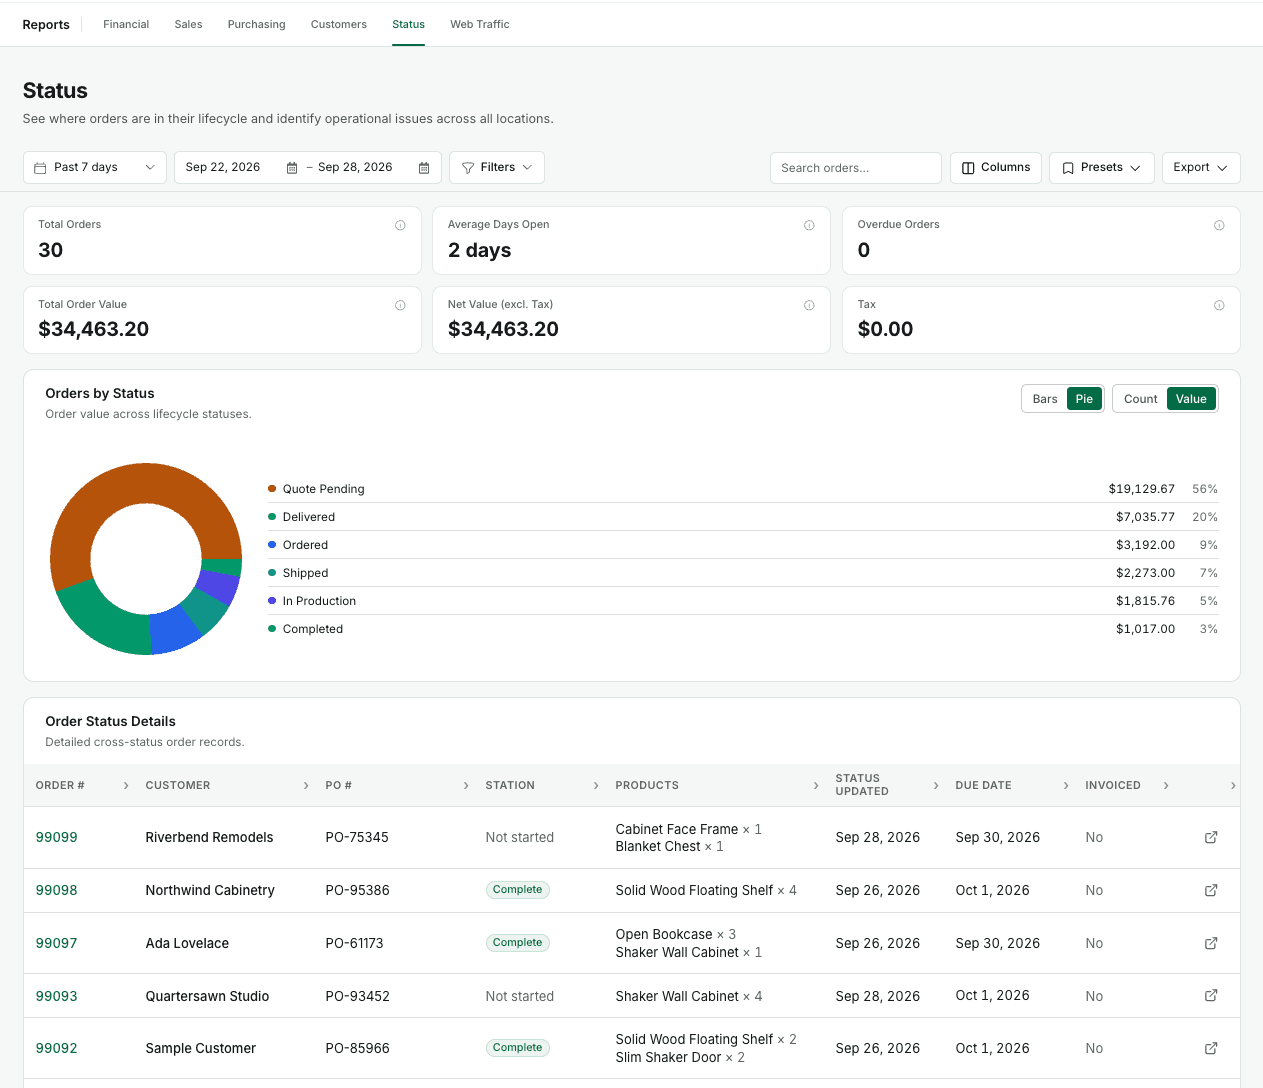This screenshot has width=1263, height=1088.
Task: Open order 99099 link
Action: pyautogui.click(x=56, y=837)
